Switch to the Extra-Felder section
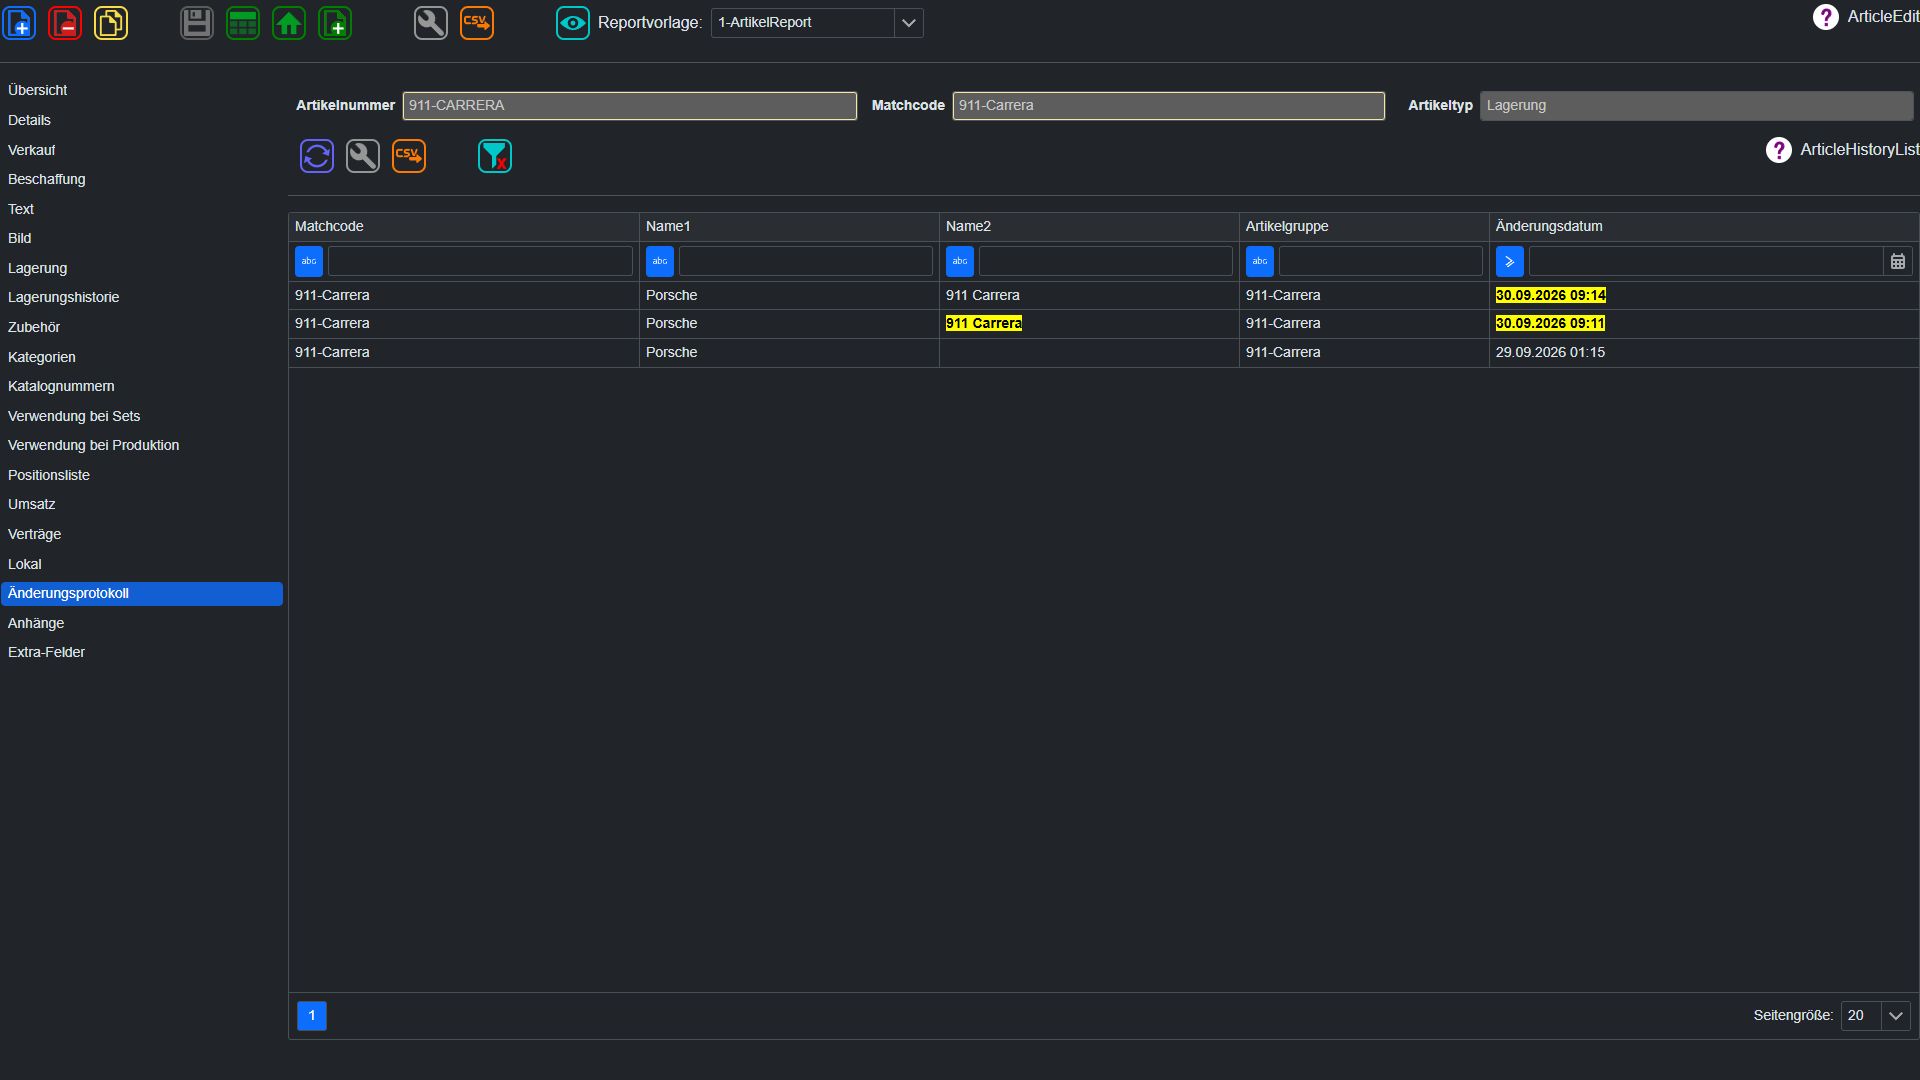This screenshot has width=1920, height=1080. point(47,653)
